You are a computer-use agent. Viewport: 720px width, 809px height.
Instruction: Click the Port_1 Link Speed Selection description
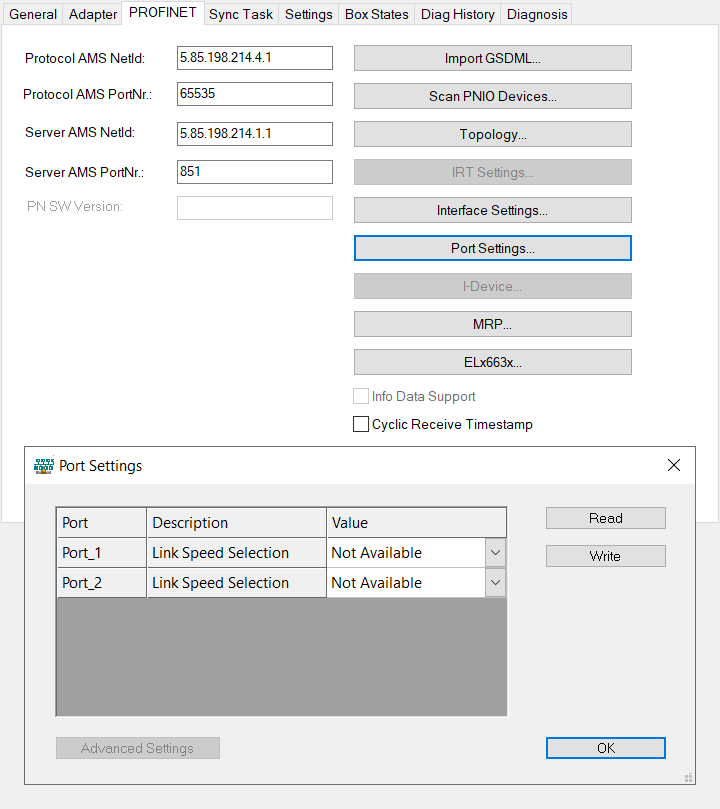(237, 553)
